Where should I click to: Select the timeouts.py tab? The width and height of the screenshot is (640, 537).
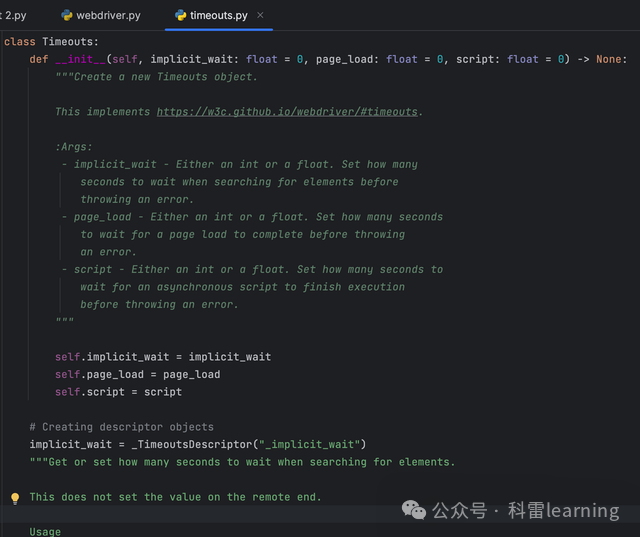coord(219,16)
